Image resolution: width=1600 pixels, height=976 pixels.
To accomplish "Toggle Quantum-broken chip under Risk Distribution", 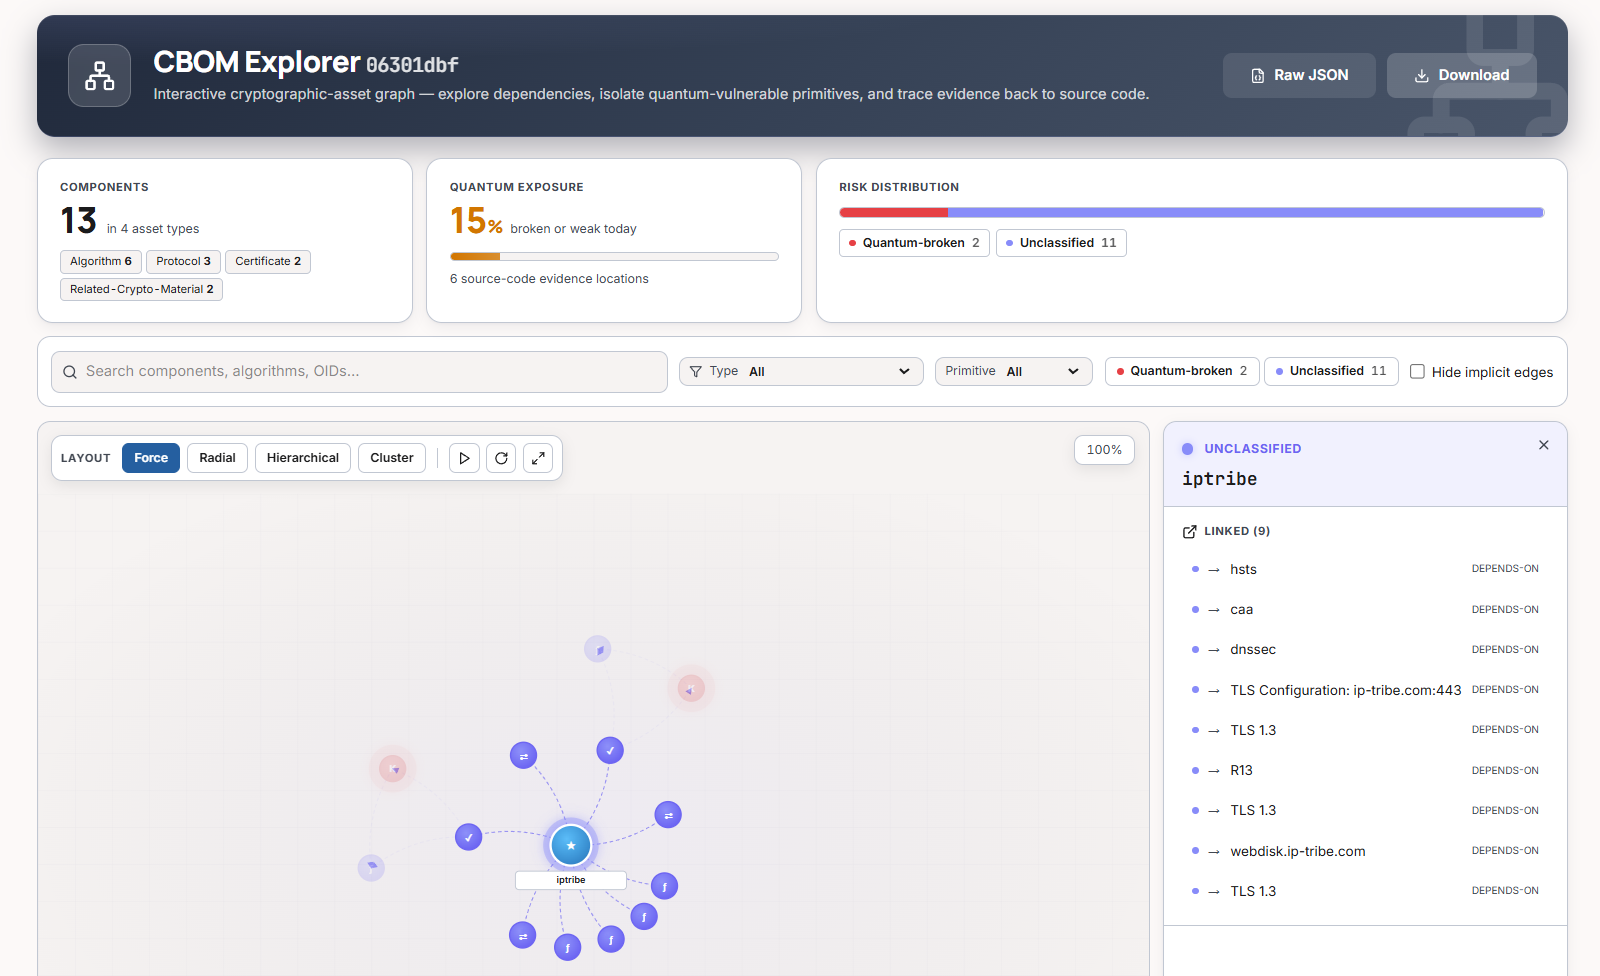I will 914,243.
